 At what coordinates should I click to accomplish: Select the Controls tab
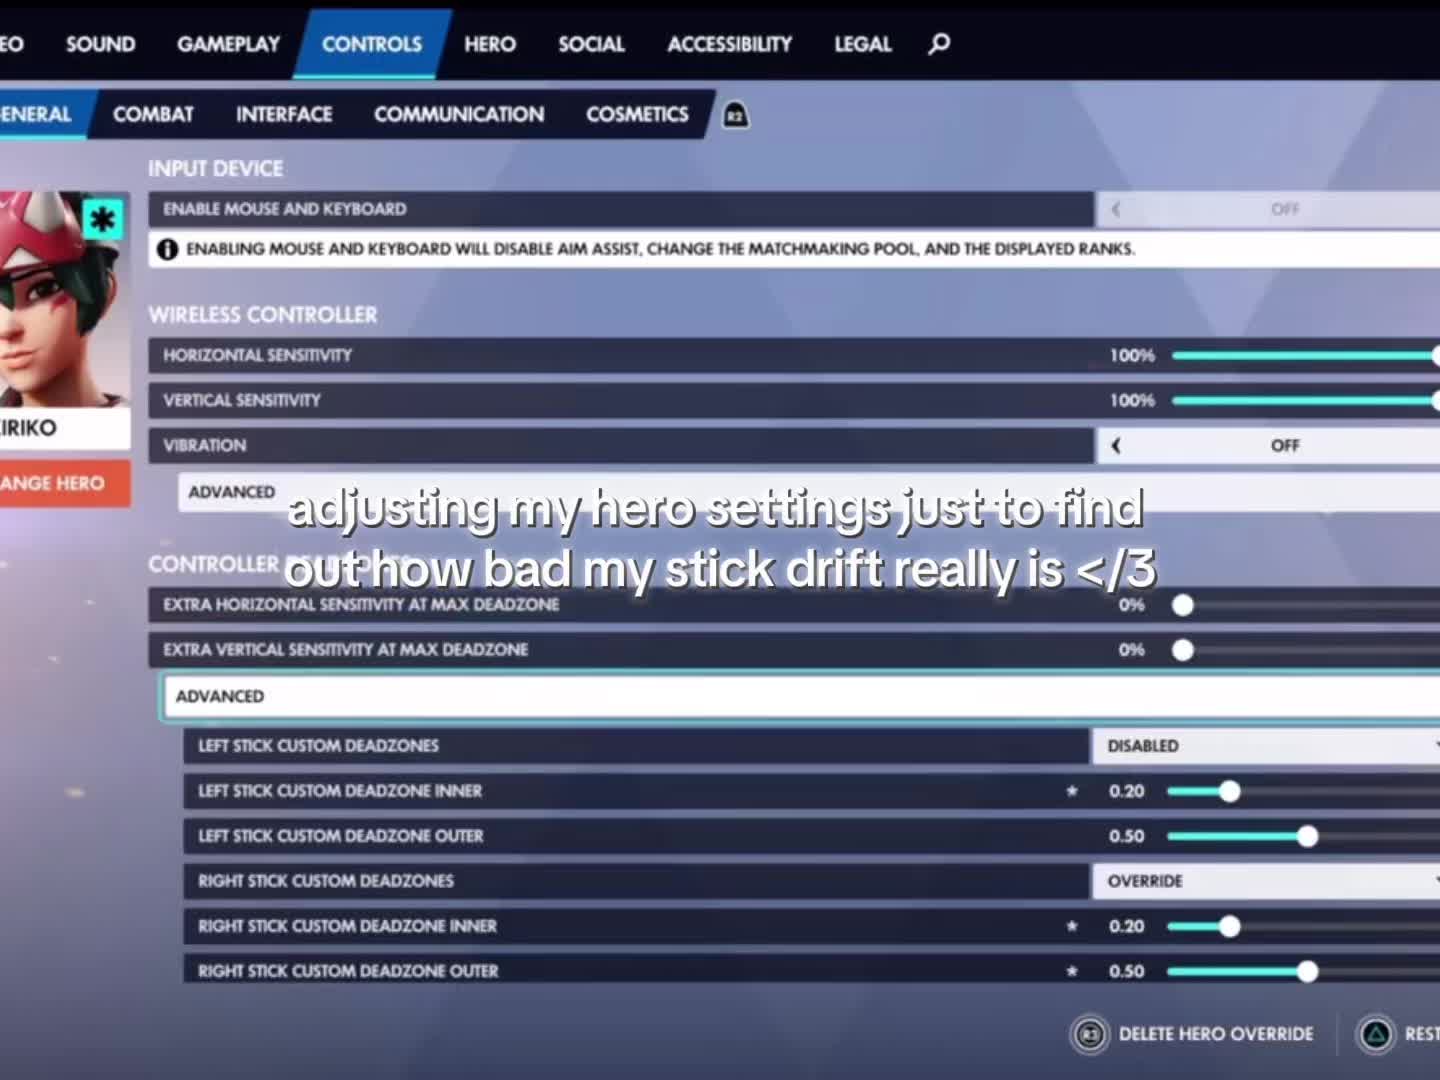coord(372,44)
